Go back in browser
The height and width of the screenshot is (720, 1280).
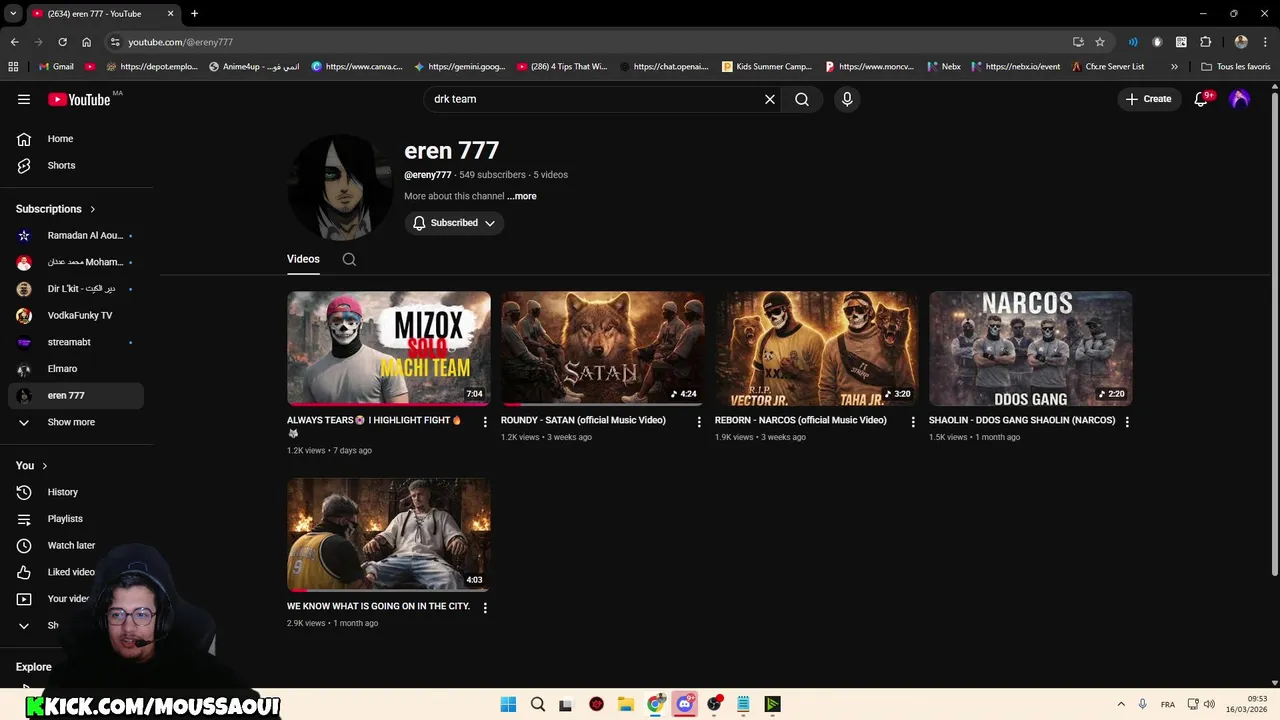(14, 42)
